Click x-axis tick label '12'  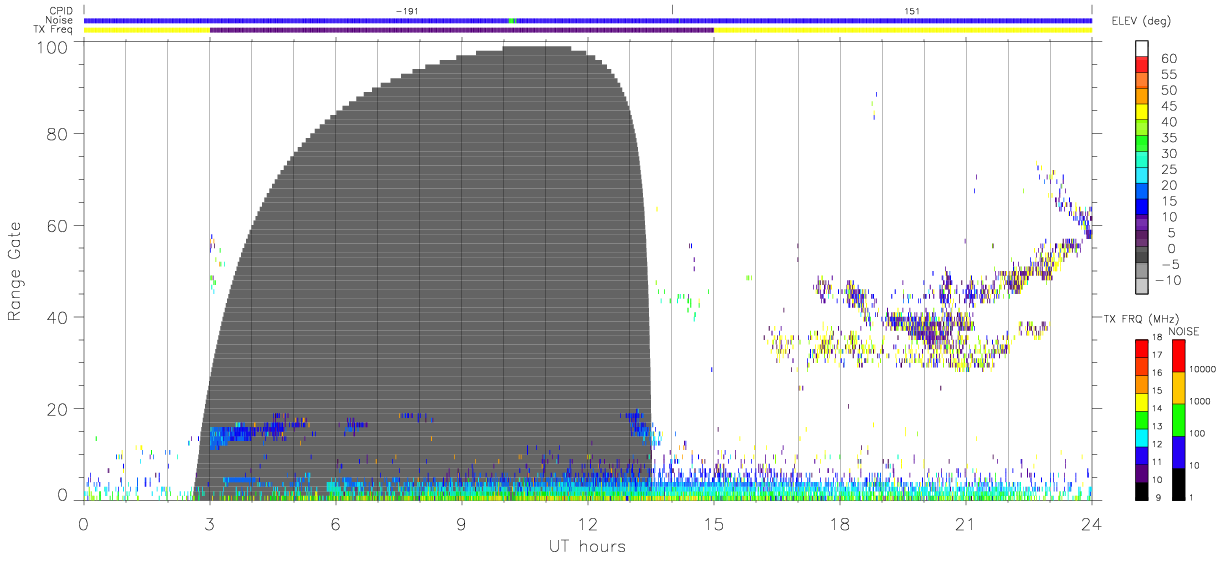click(x=587, y=523)
